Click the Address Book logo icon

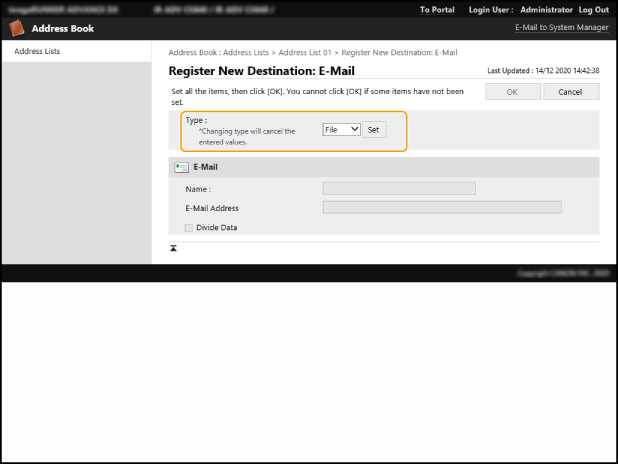point(17,28)
